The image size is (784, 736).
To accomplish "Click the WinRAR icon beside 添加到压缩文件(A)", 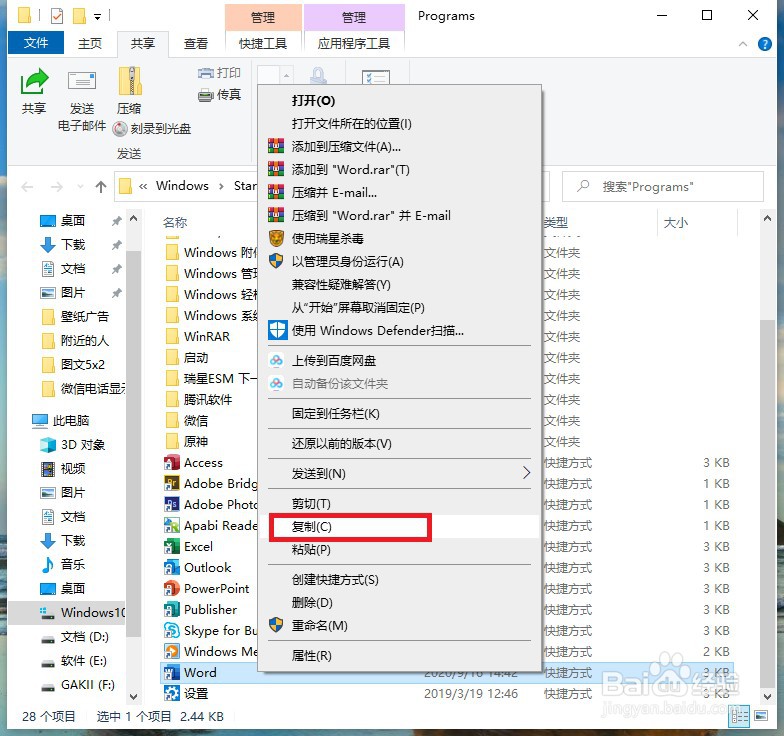I will coord(276,146).
